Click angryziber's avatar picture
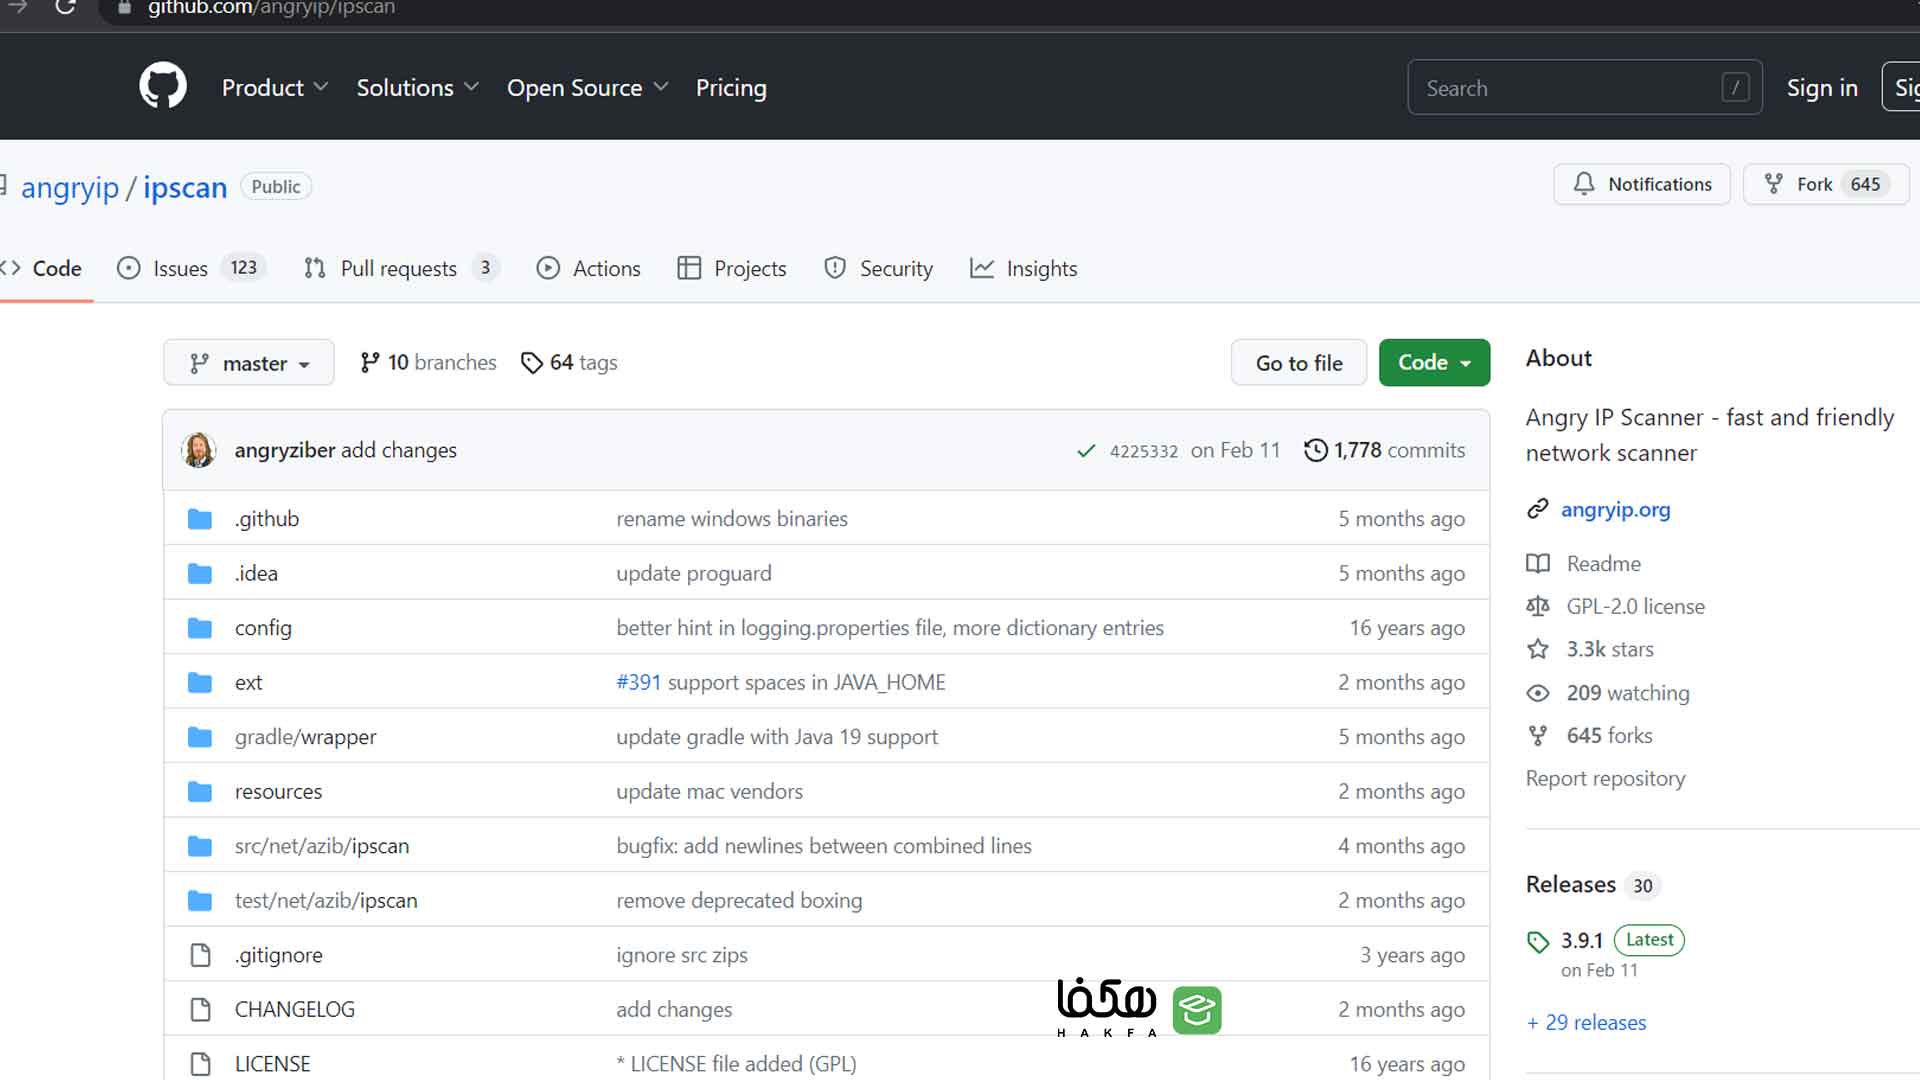1920x1080 pixels. point(198,450)
